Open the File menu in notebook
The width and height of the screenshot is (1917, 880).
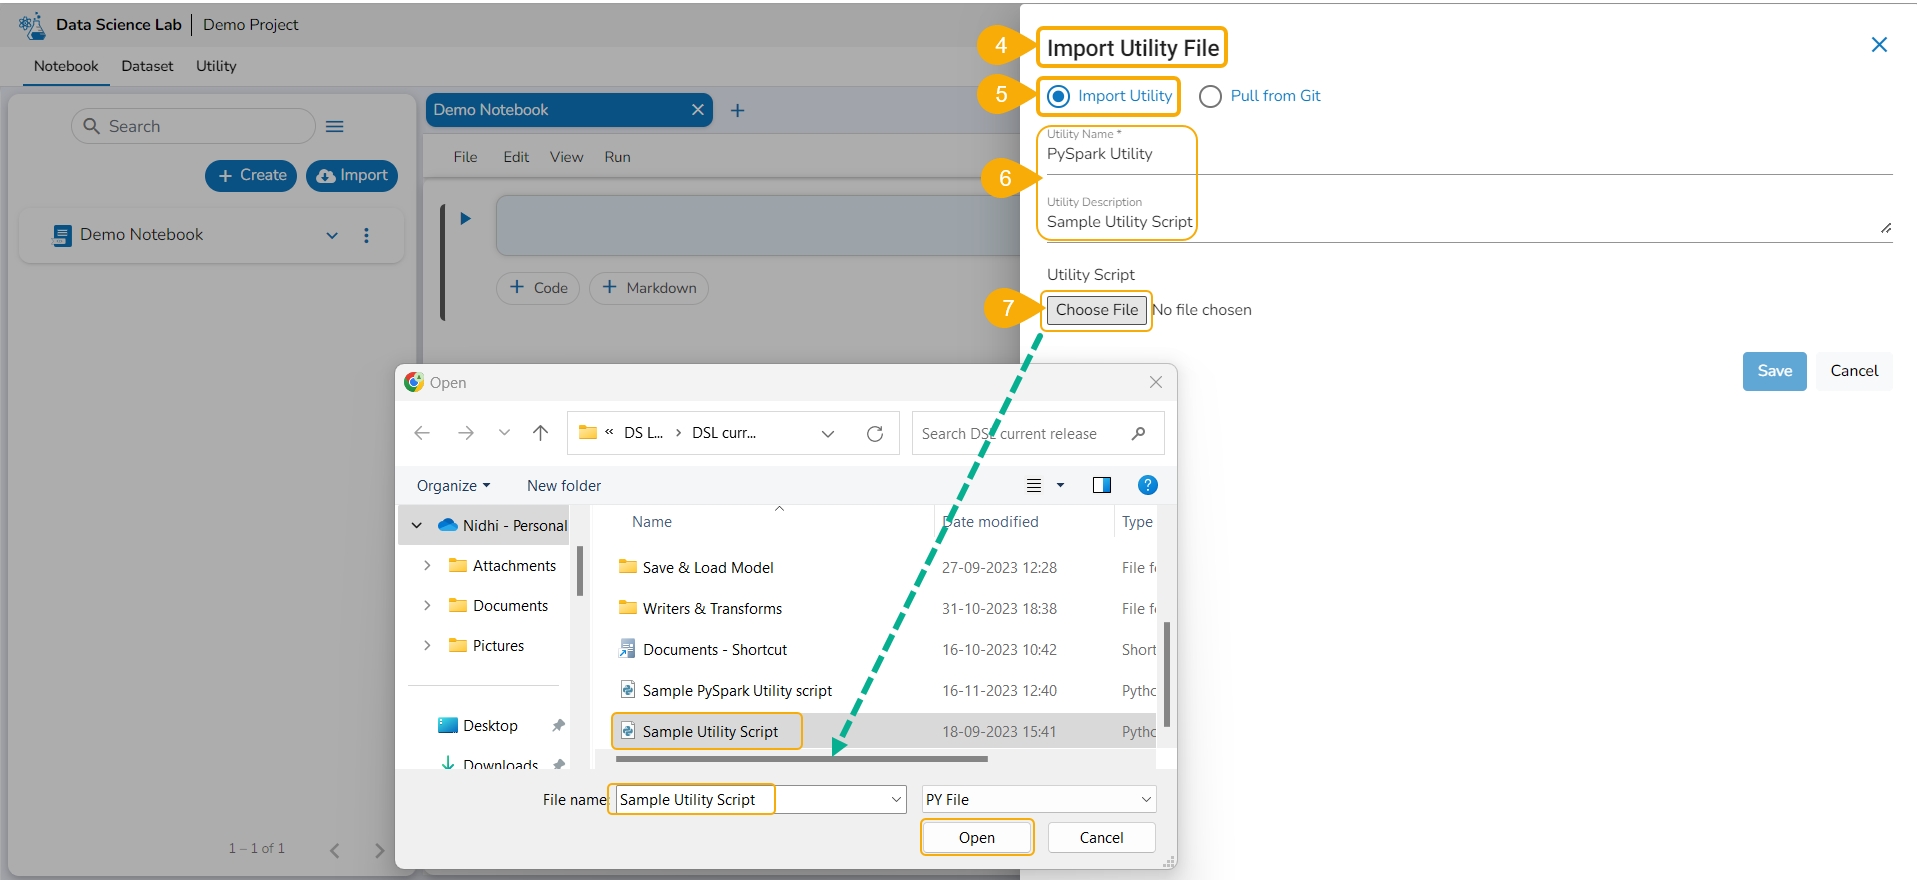pos(465,157)
